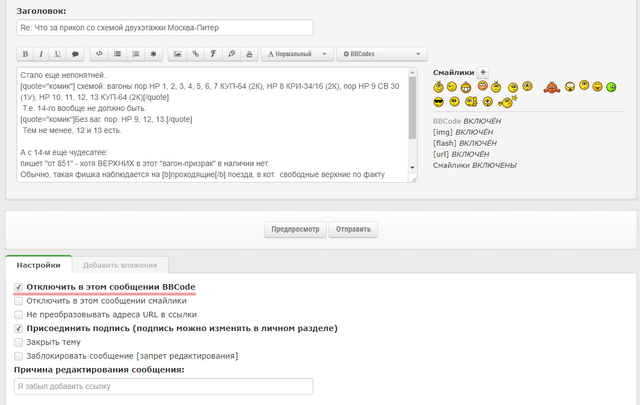Insert an image using the picture icon

click(178, 53)
